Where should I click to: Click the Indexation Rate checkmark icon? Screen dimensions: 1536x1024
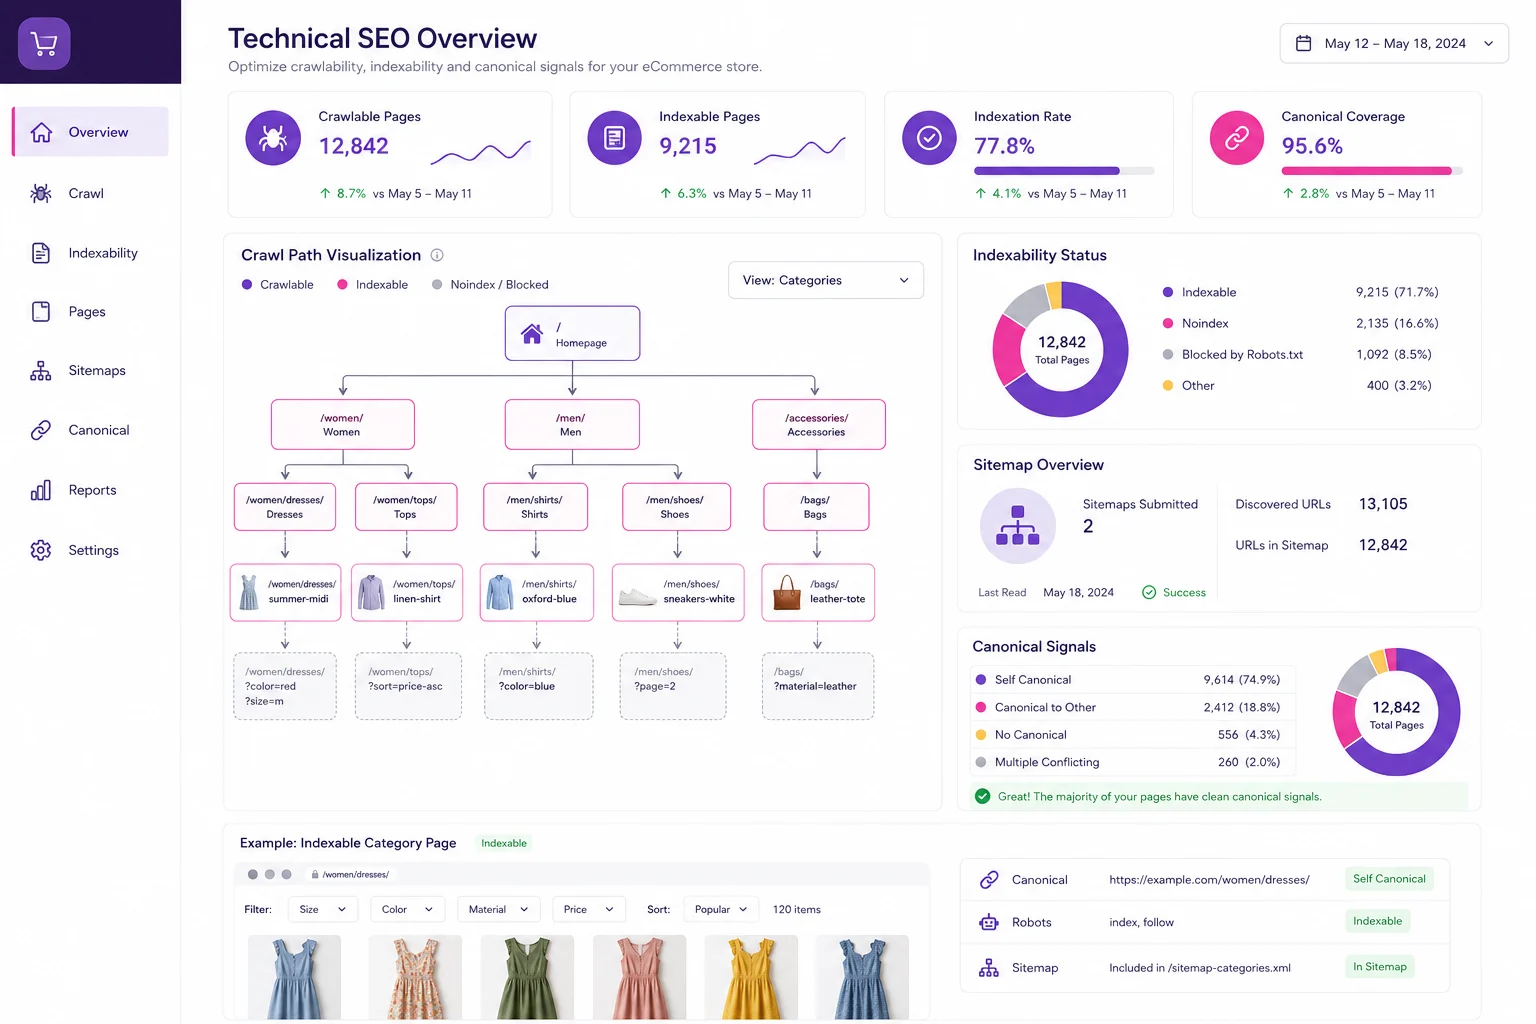click(929, 138)
